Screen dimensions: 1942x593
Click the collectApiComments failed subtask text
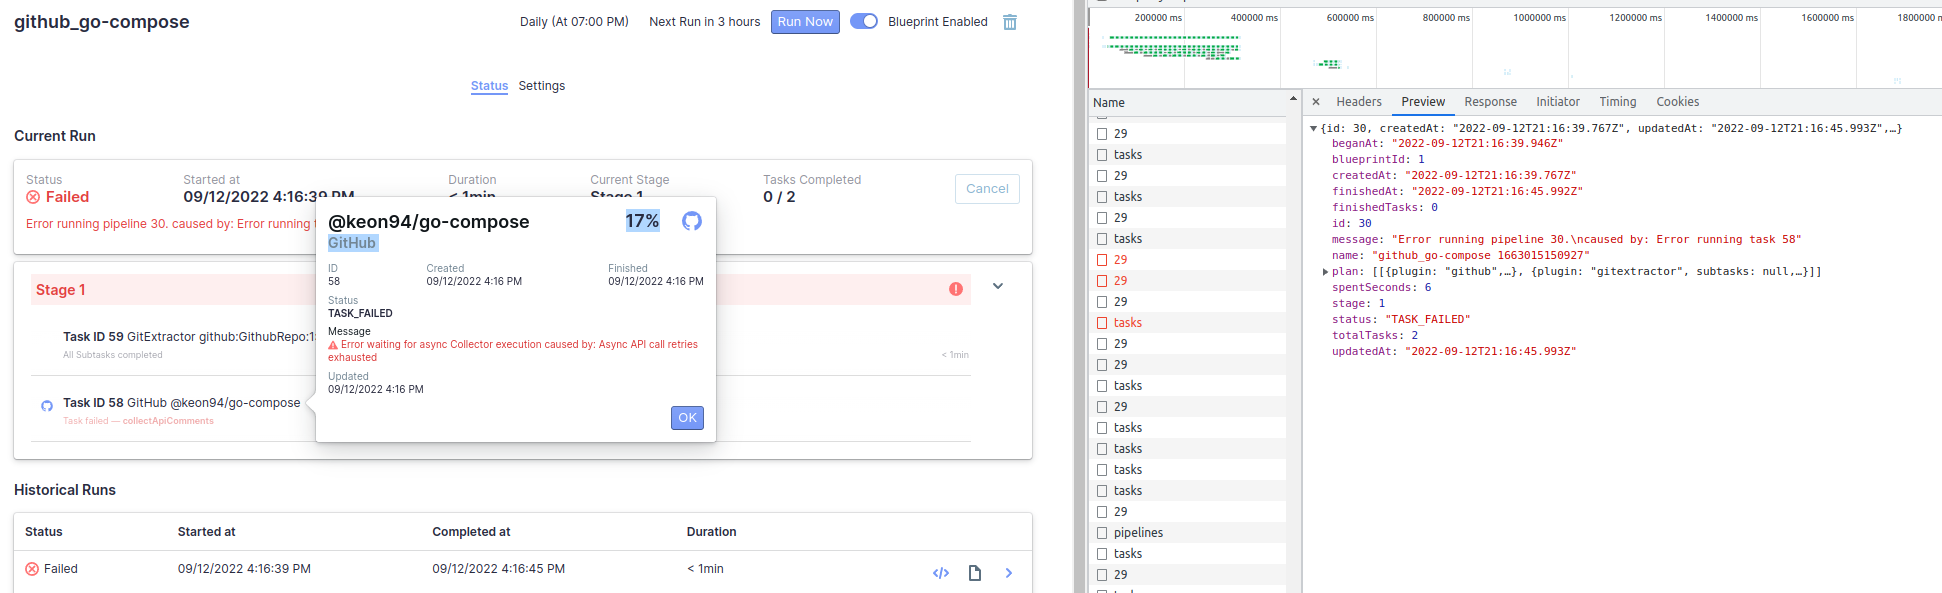point(168,421)
